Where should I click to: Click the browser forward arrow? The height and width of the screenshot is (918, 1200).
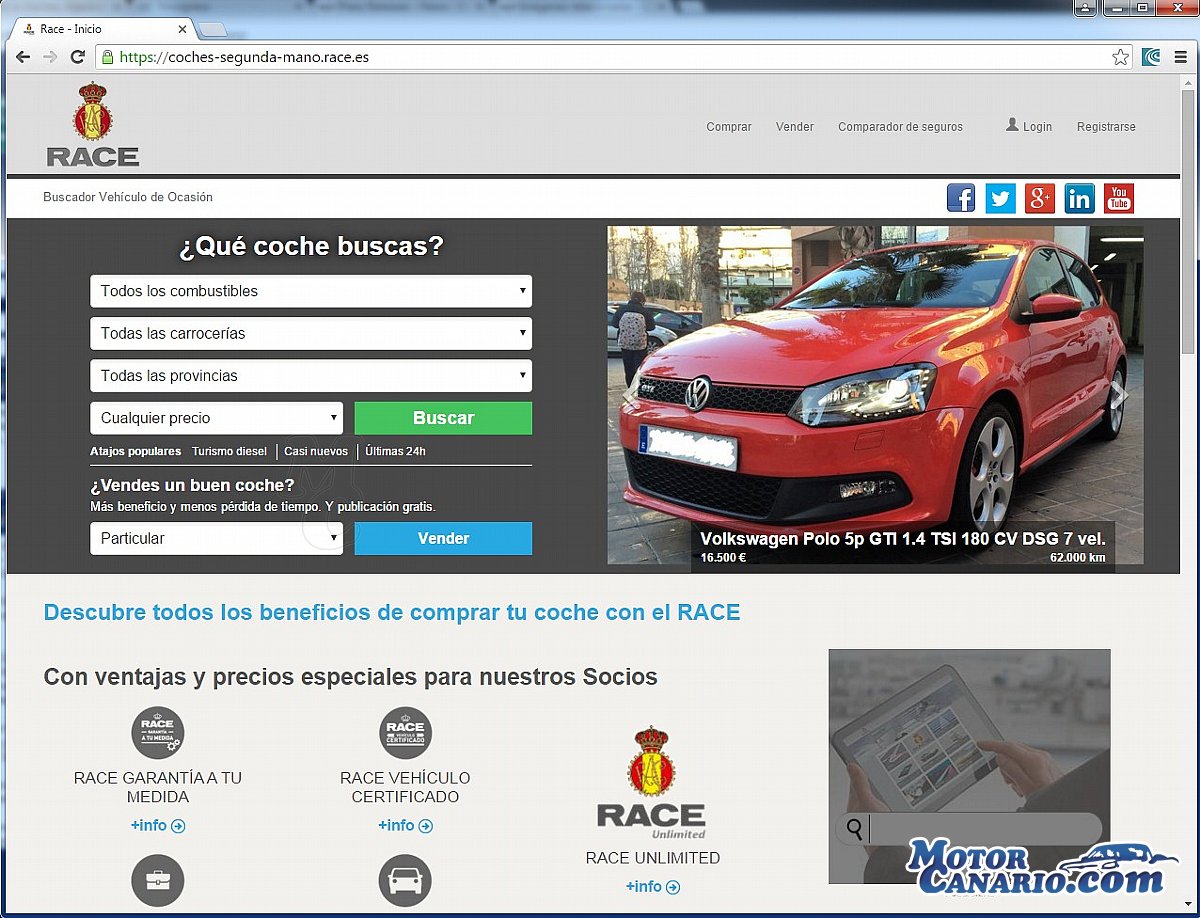point(50,57)
